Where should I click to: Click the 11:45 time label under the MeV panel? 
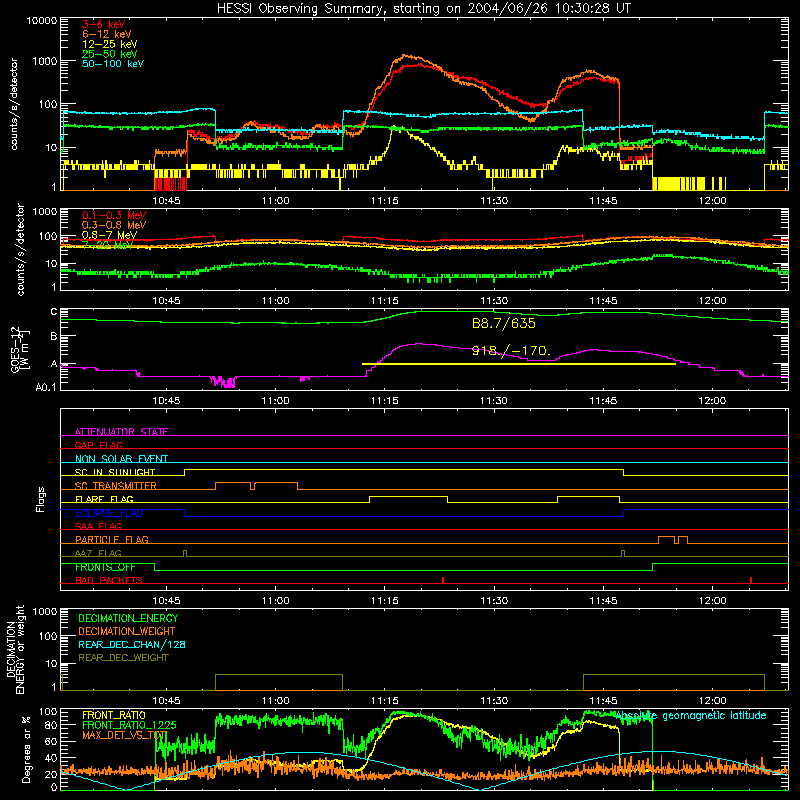[603, 301]
